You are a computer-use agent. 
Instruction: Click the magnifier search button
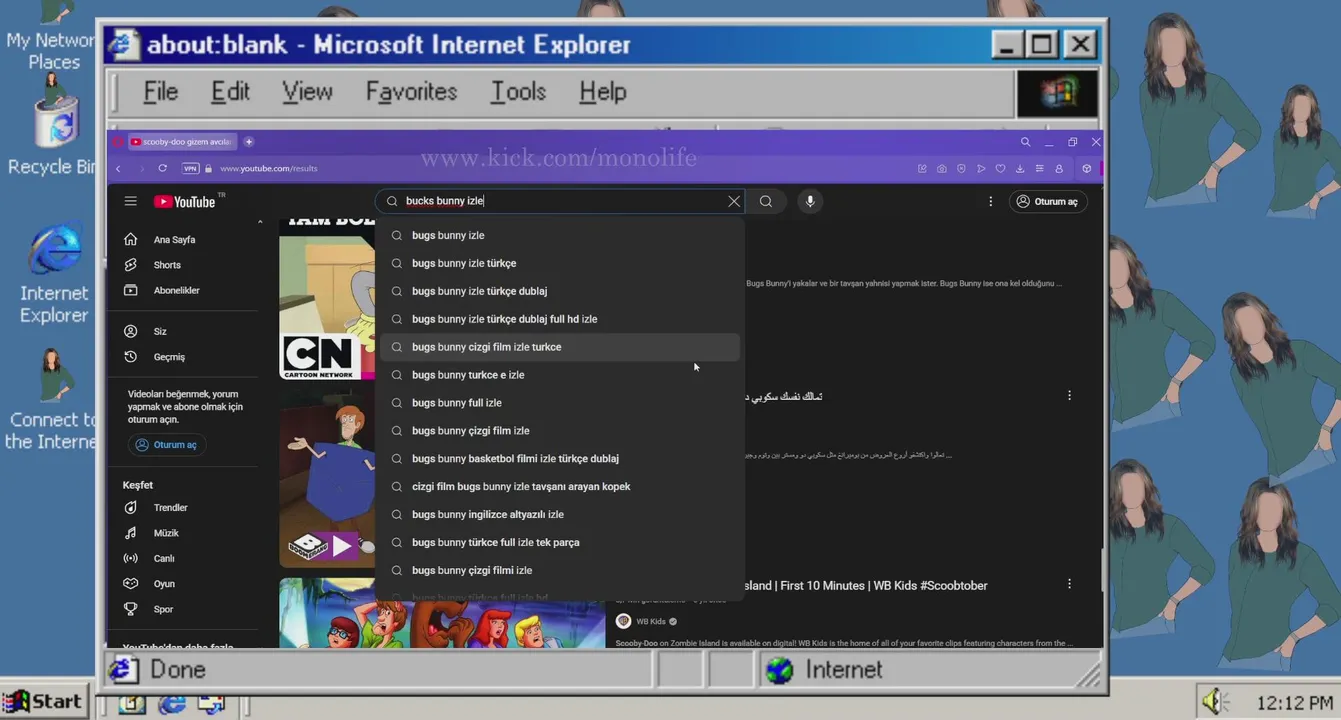point(766,201)
